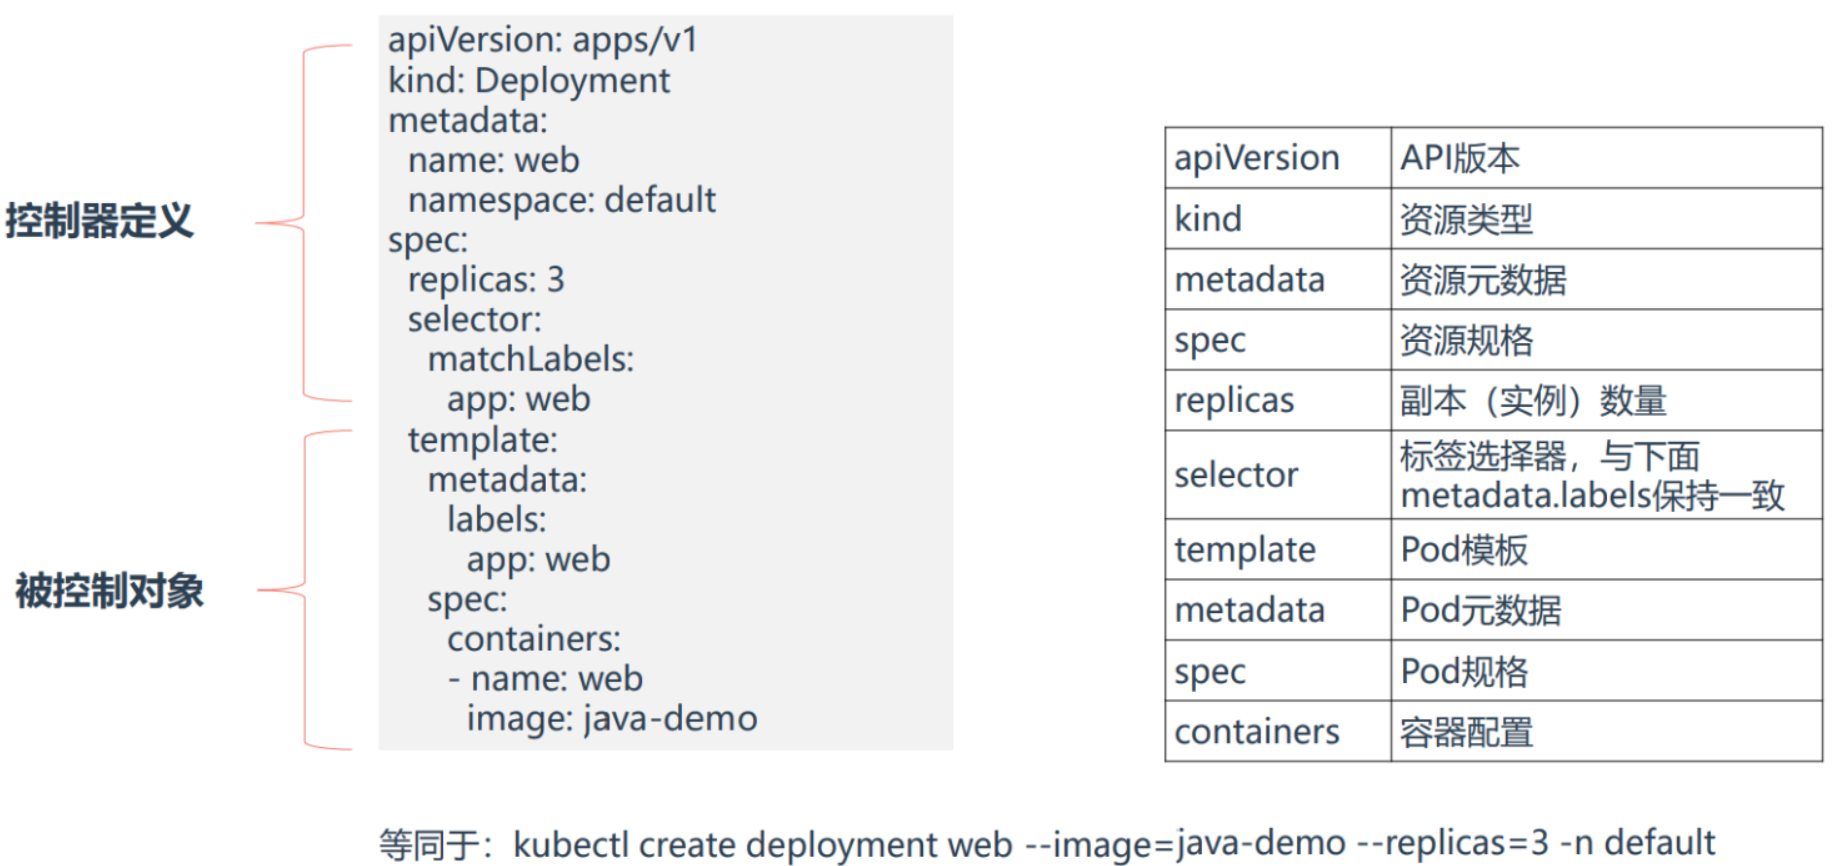This screenshot has height=866, width=1839.
Task: Select the API版本 table cell
Action: [x=1459, y=158]
